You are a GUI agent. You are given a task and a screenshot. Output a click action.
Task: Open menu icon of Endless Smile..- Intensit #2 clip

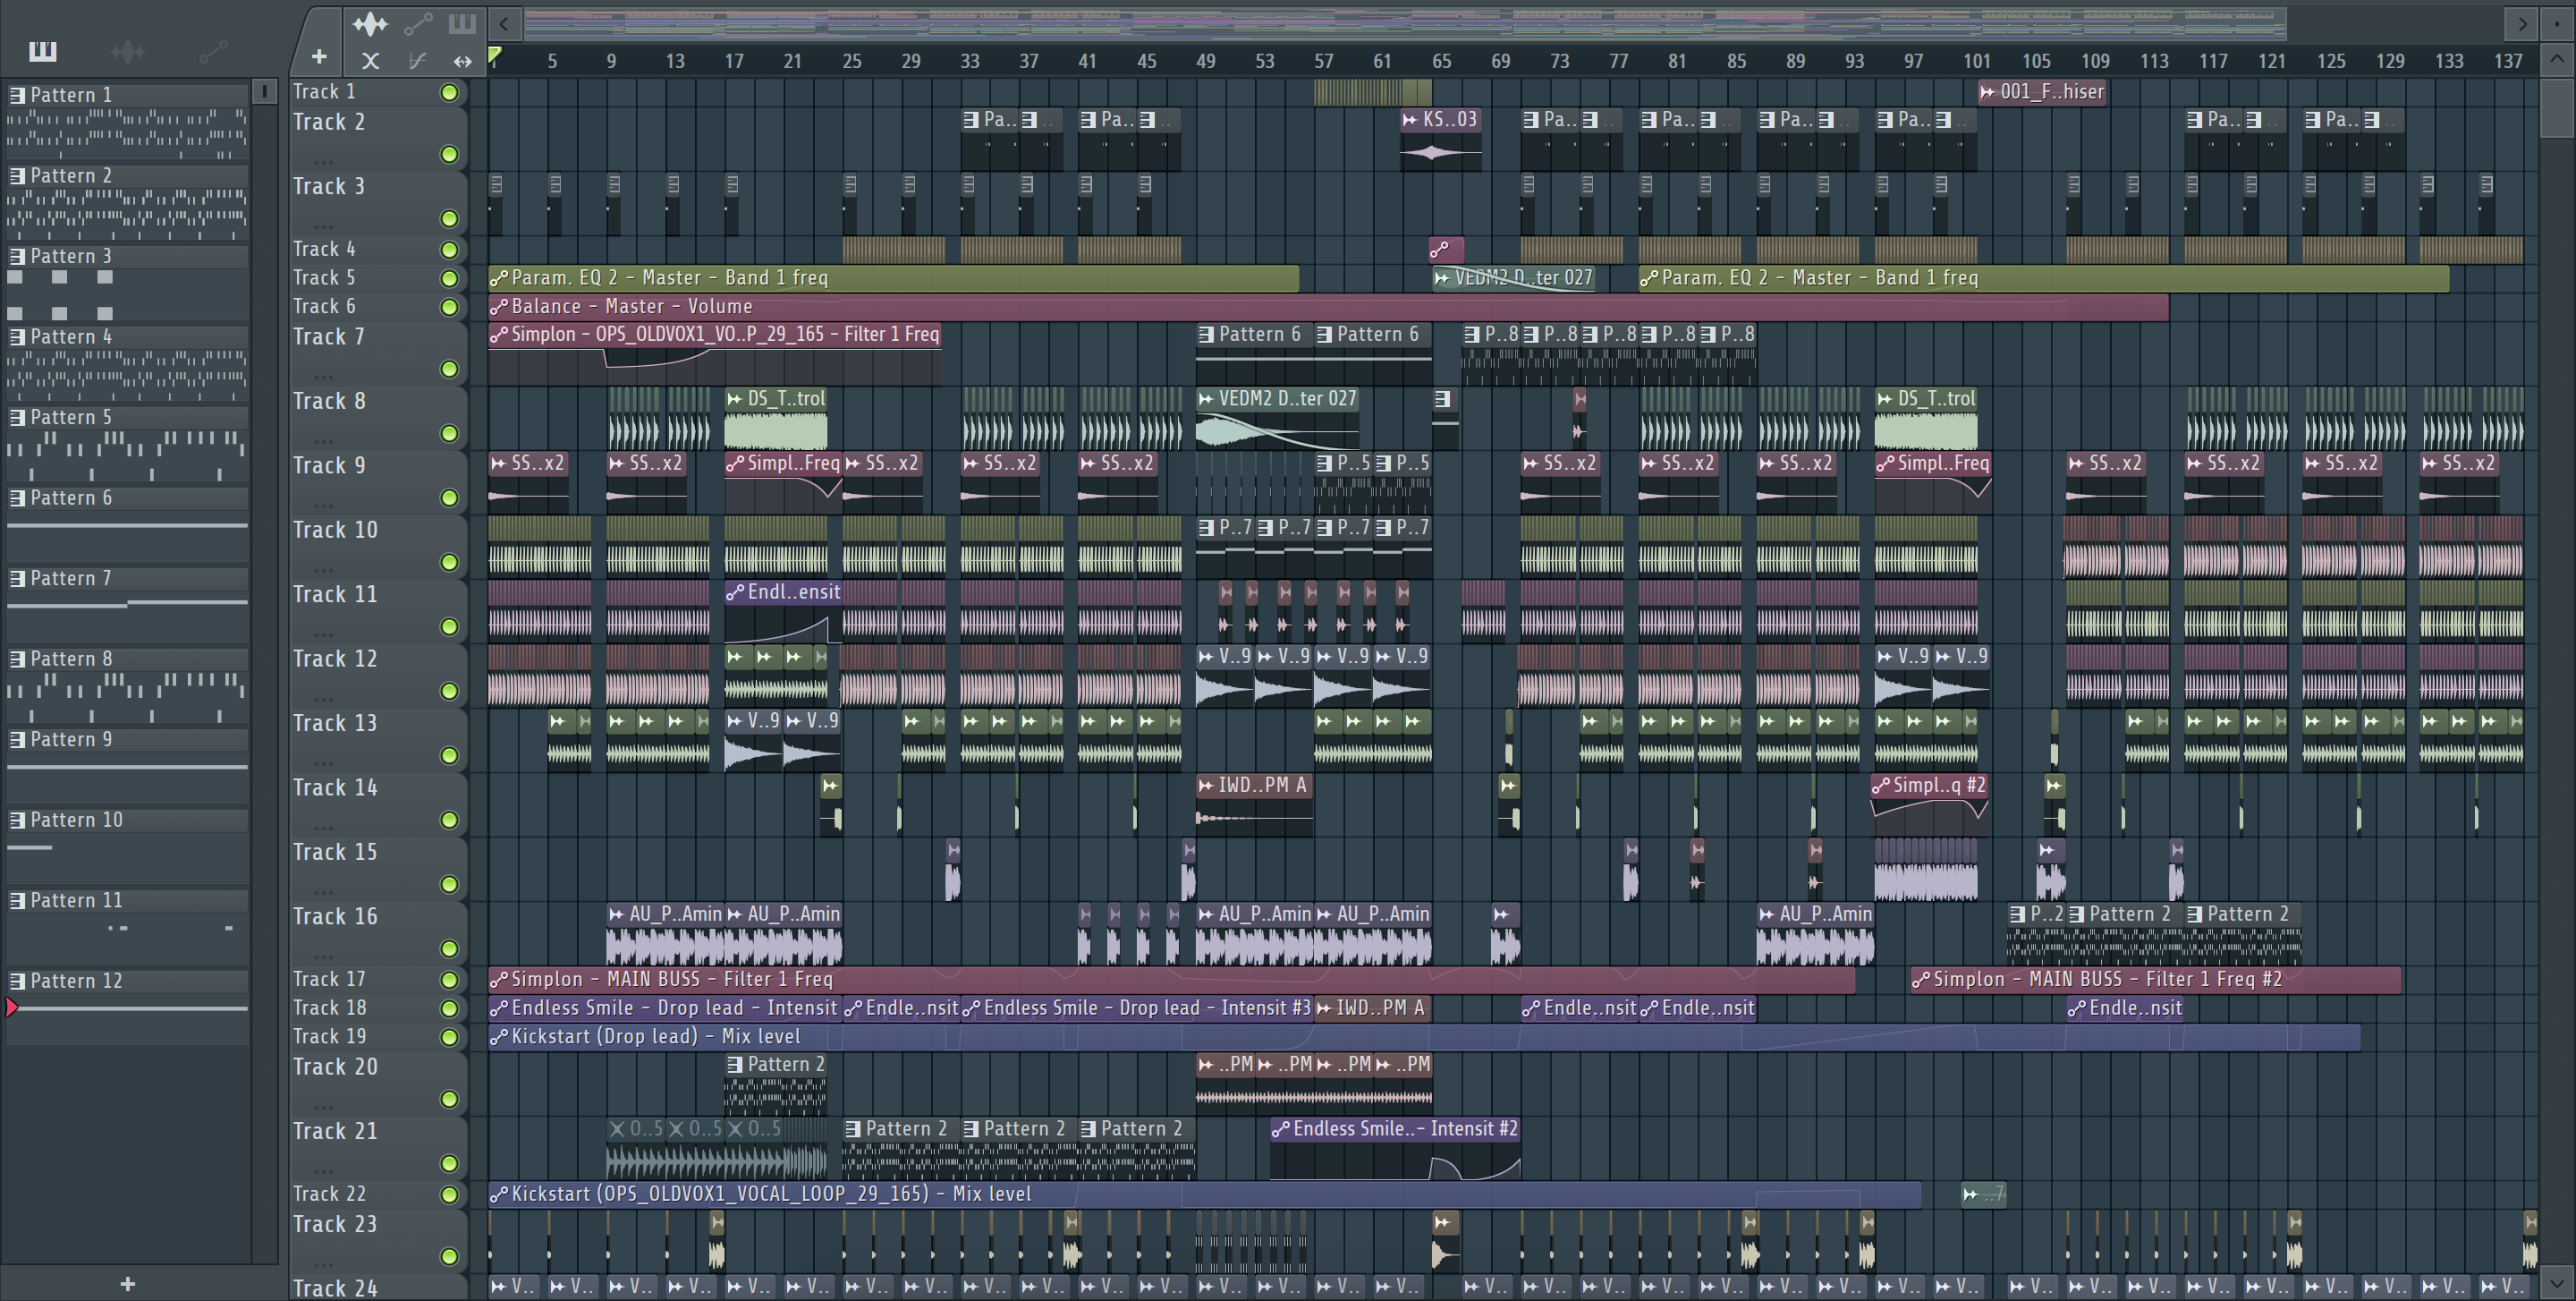click(1281, 1129)
